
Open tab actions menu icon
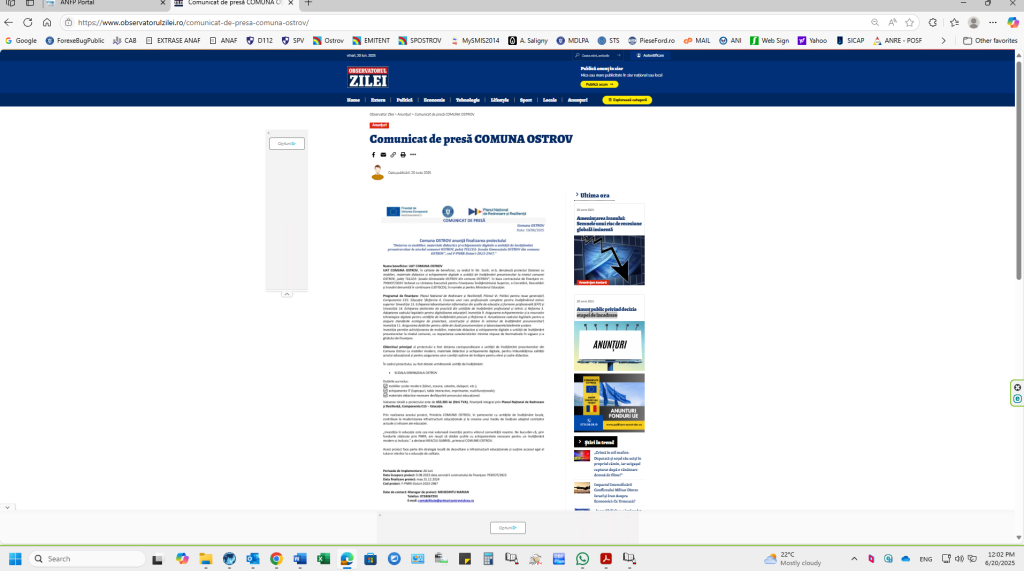tap(30, 3)
